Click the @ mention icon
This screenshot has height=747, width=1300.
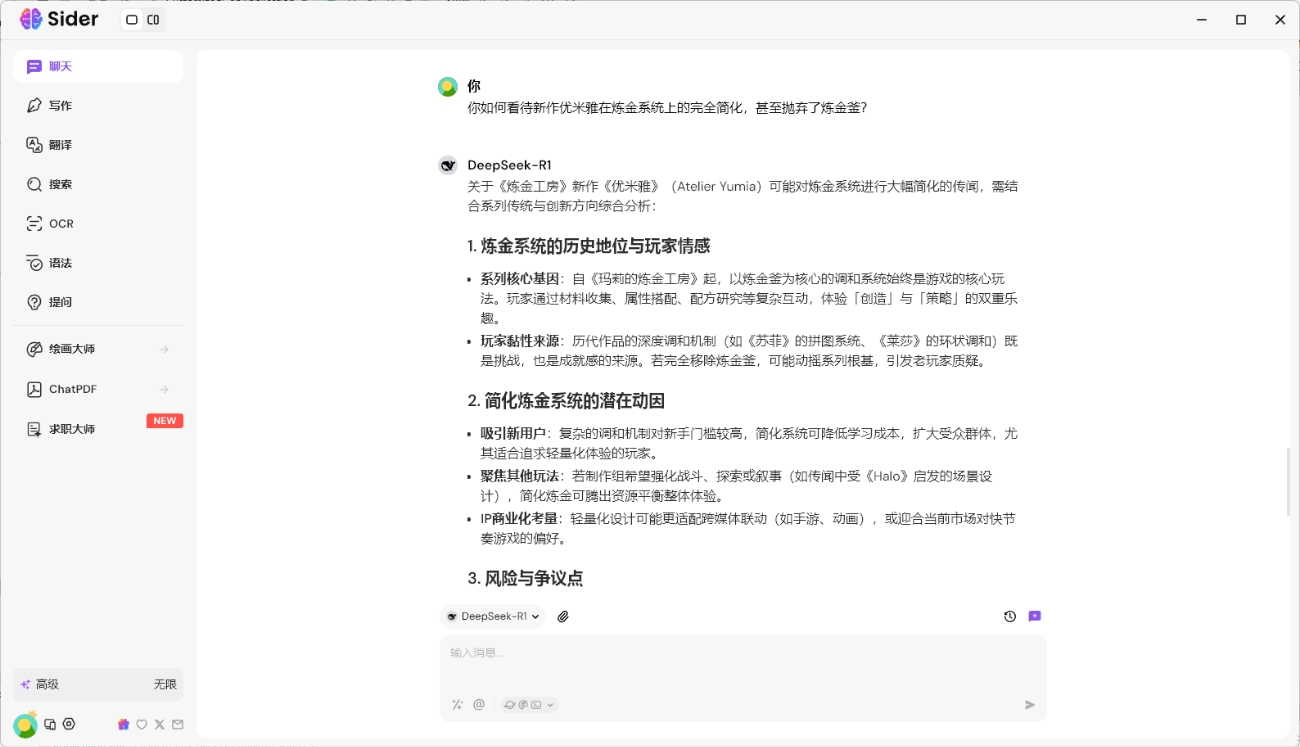tap(479, 705)
